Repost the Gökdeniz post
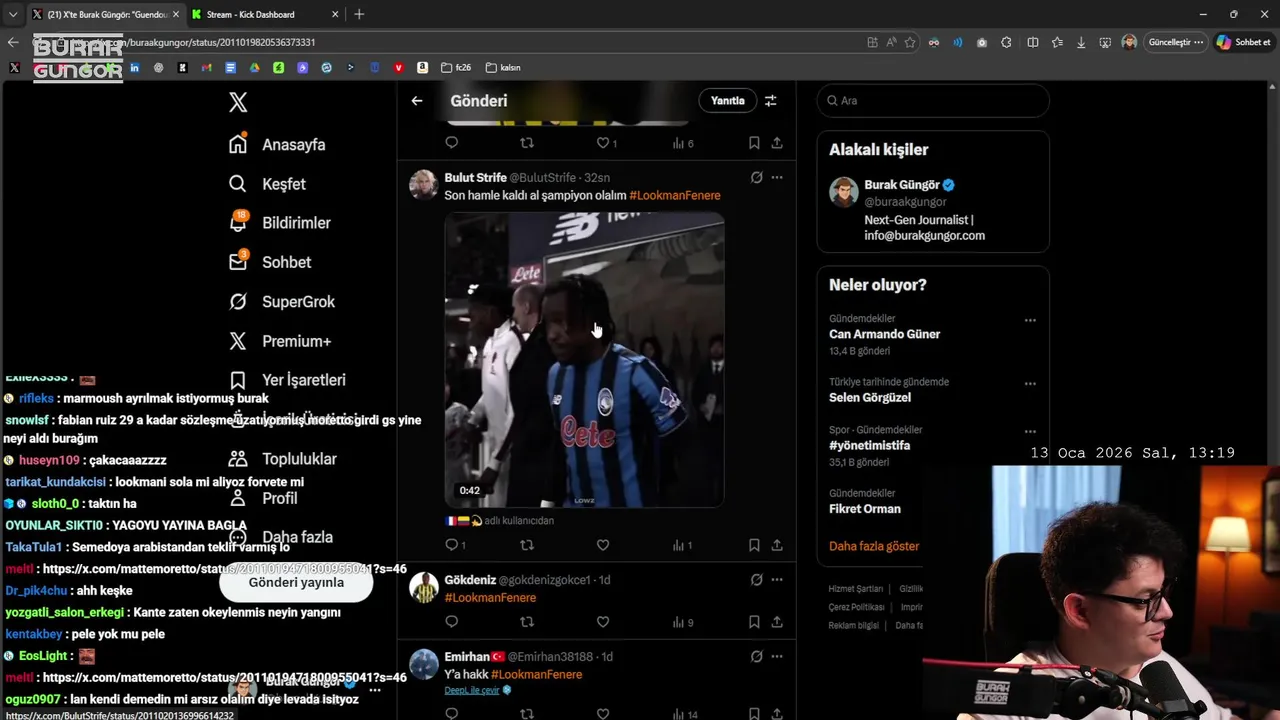Image resolution: width=1280 pixels, height=720 pixels. coord(527,622)
